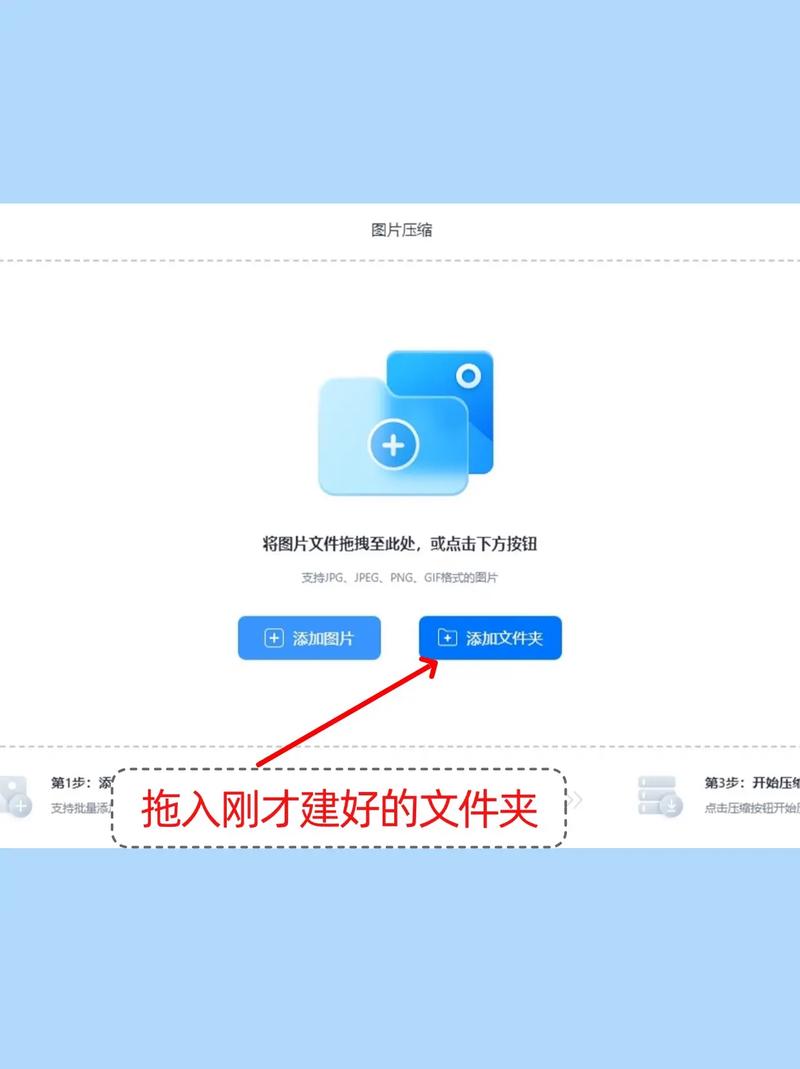Click the plus icon inside the upload folder
The width and height of the screenshot is (800, 1069).
pyautogui.click(x=392, y=444)
